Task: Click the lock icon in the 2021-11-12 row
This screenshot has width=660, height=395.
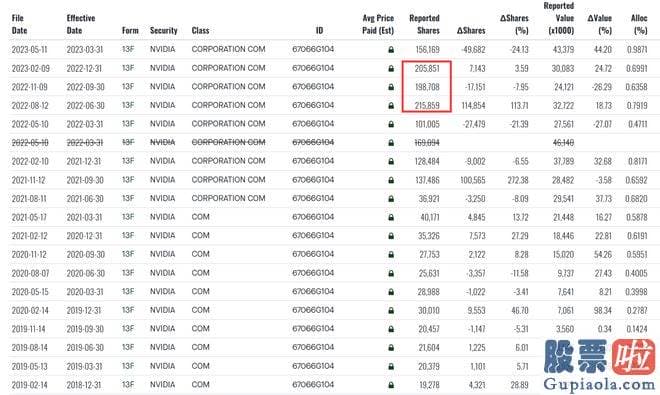Action: (391, 180)
